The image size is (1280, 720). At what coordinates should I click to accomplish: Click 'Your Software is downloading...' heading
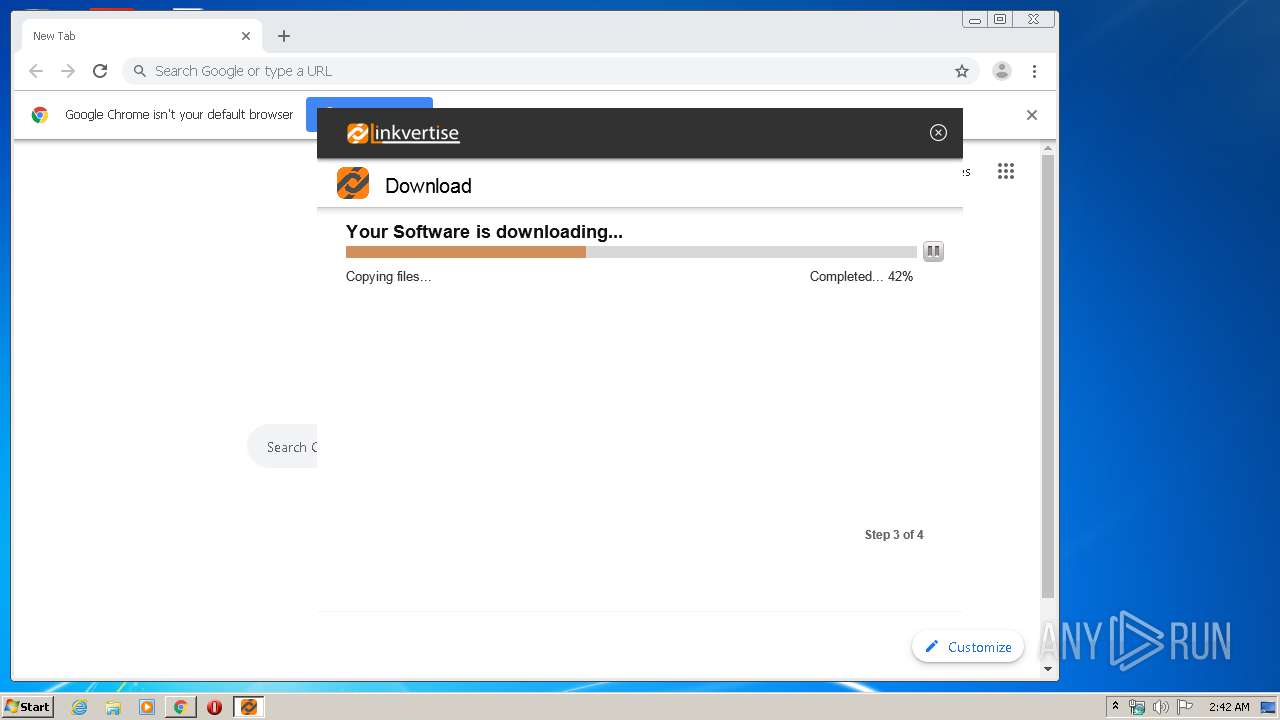click(x=484, y=232)
